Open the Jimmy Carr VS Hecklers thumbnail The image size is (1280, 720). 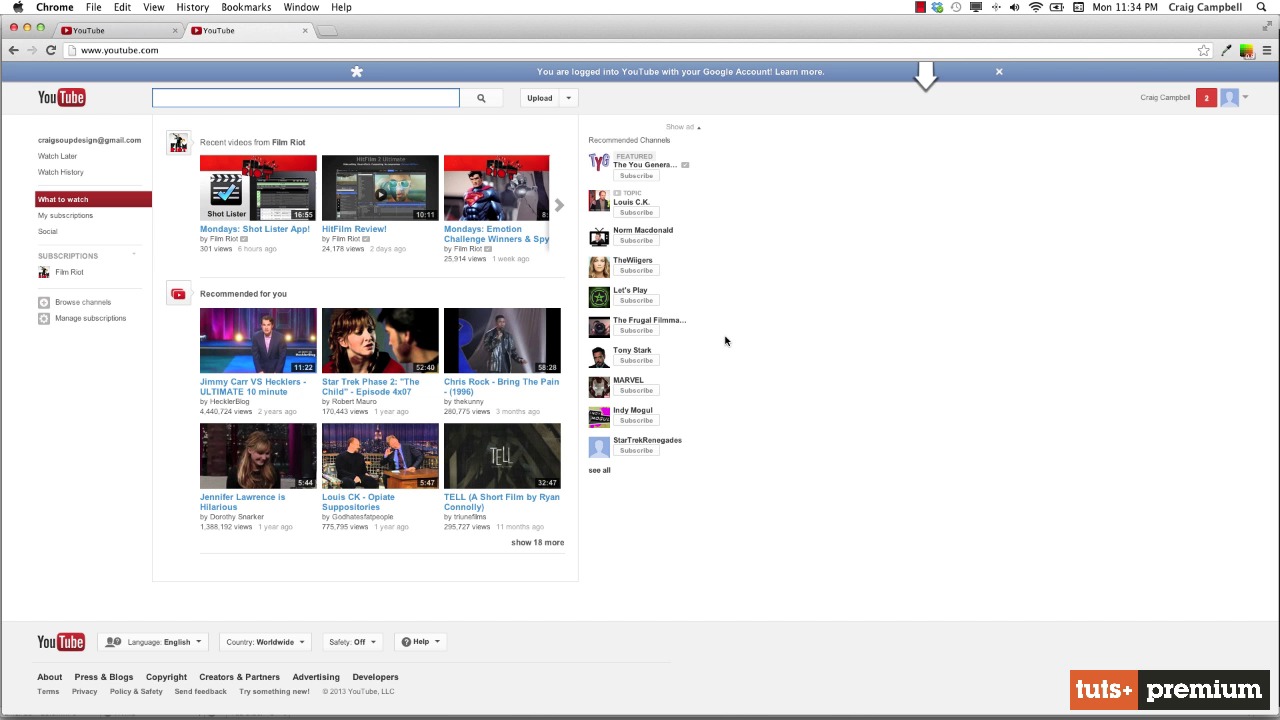[x=258, y=341]
